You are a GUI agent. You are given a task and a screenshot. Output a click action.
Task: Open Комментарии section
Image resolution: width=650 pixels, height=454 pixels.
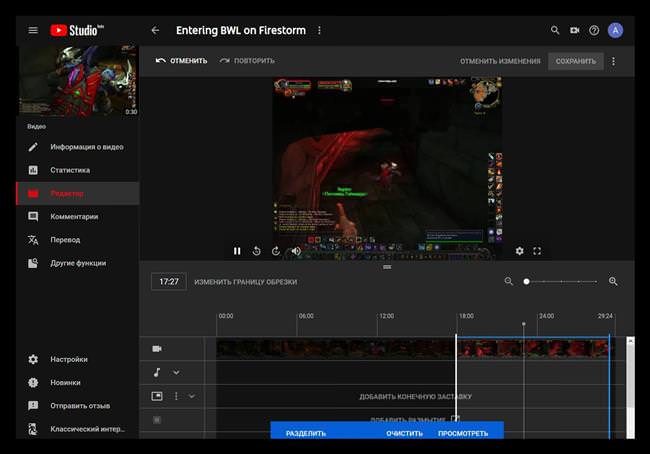[x=78, y=216]
